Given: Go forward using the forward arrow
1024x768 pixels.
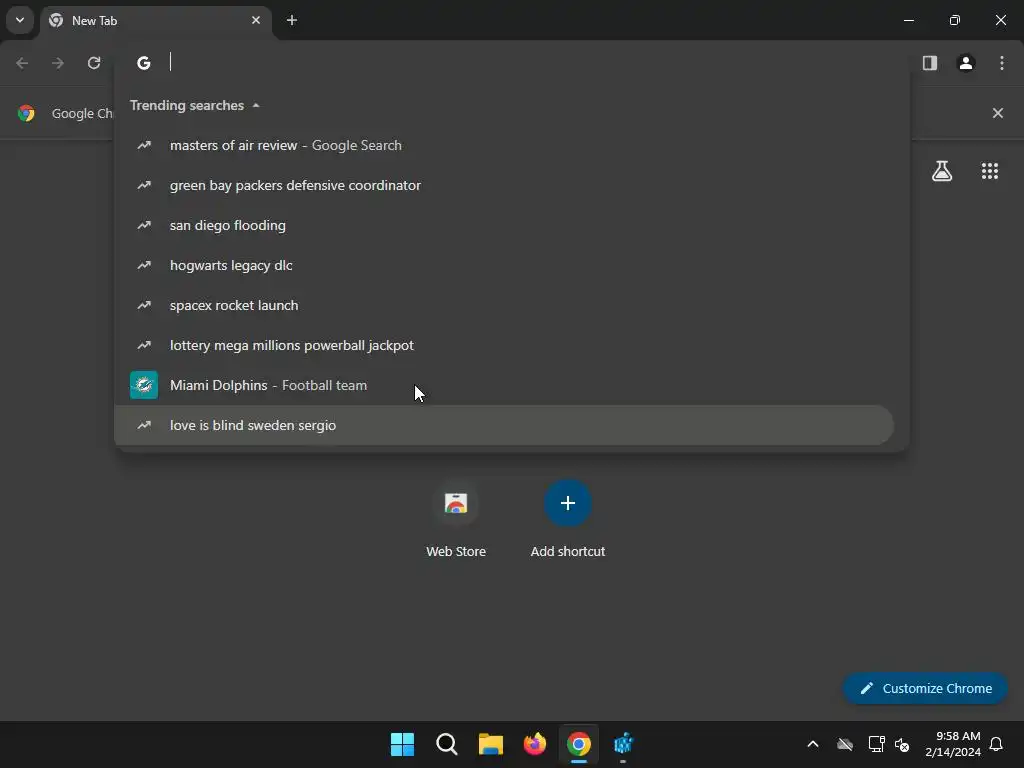Looking at the screenshot, I should coord(58,63).
